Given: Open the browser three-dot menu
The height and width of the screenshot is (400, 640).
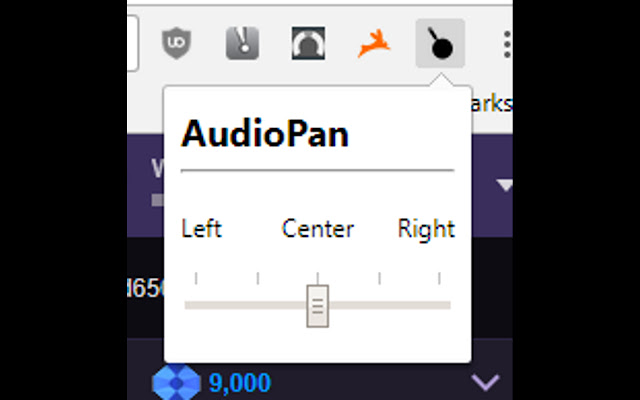Looking at the screenshot, I should (x=507, y=44).
